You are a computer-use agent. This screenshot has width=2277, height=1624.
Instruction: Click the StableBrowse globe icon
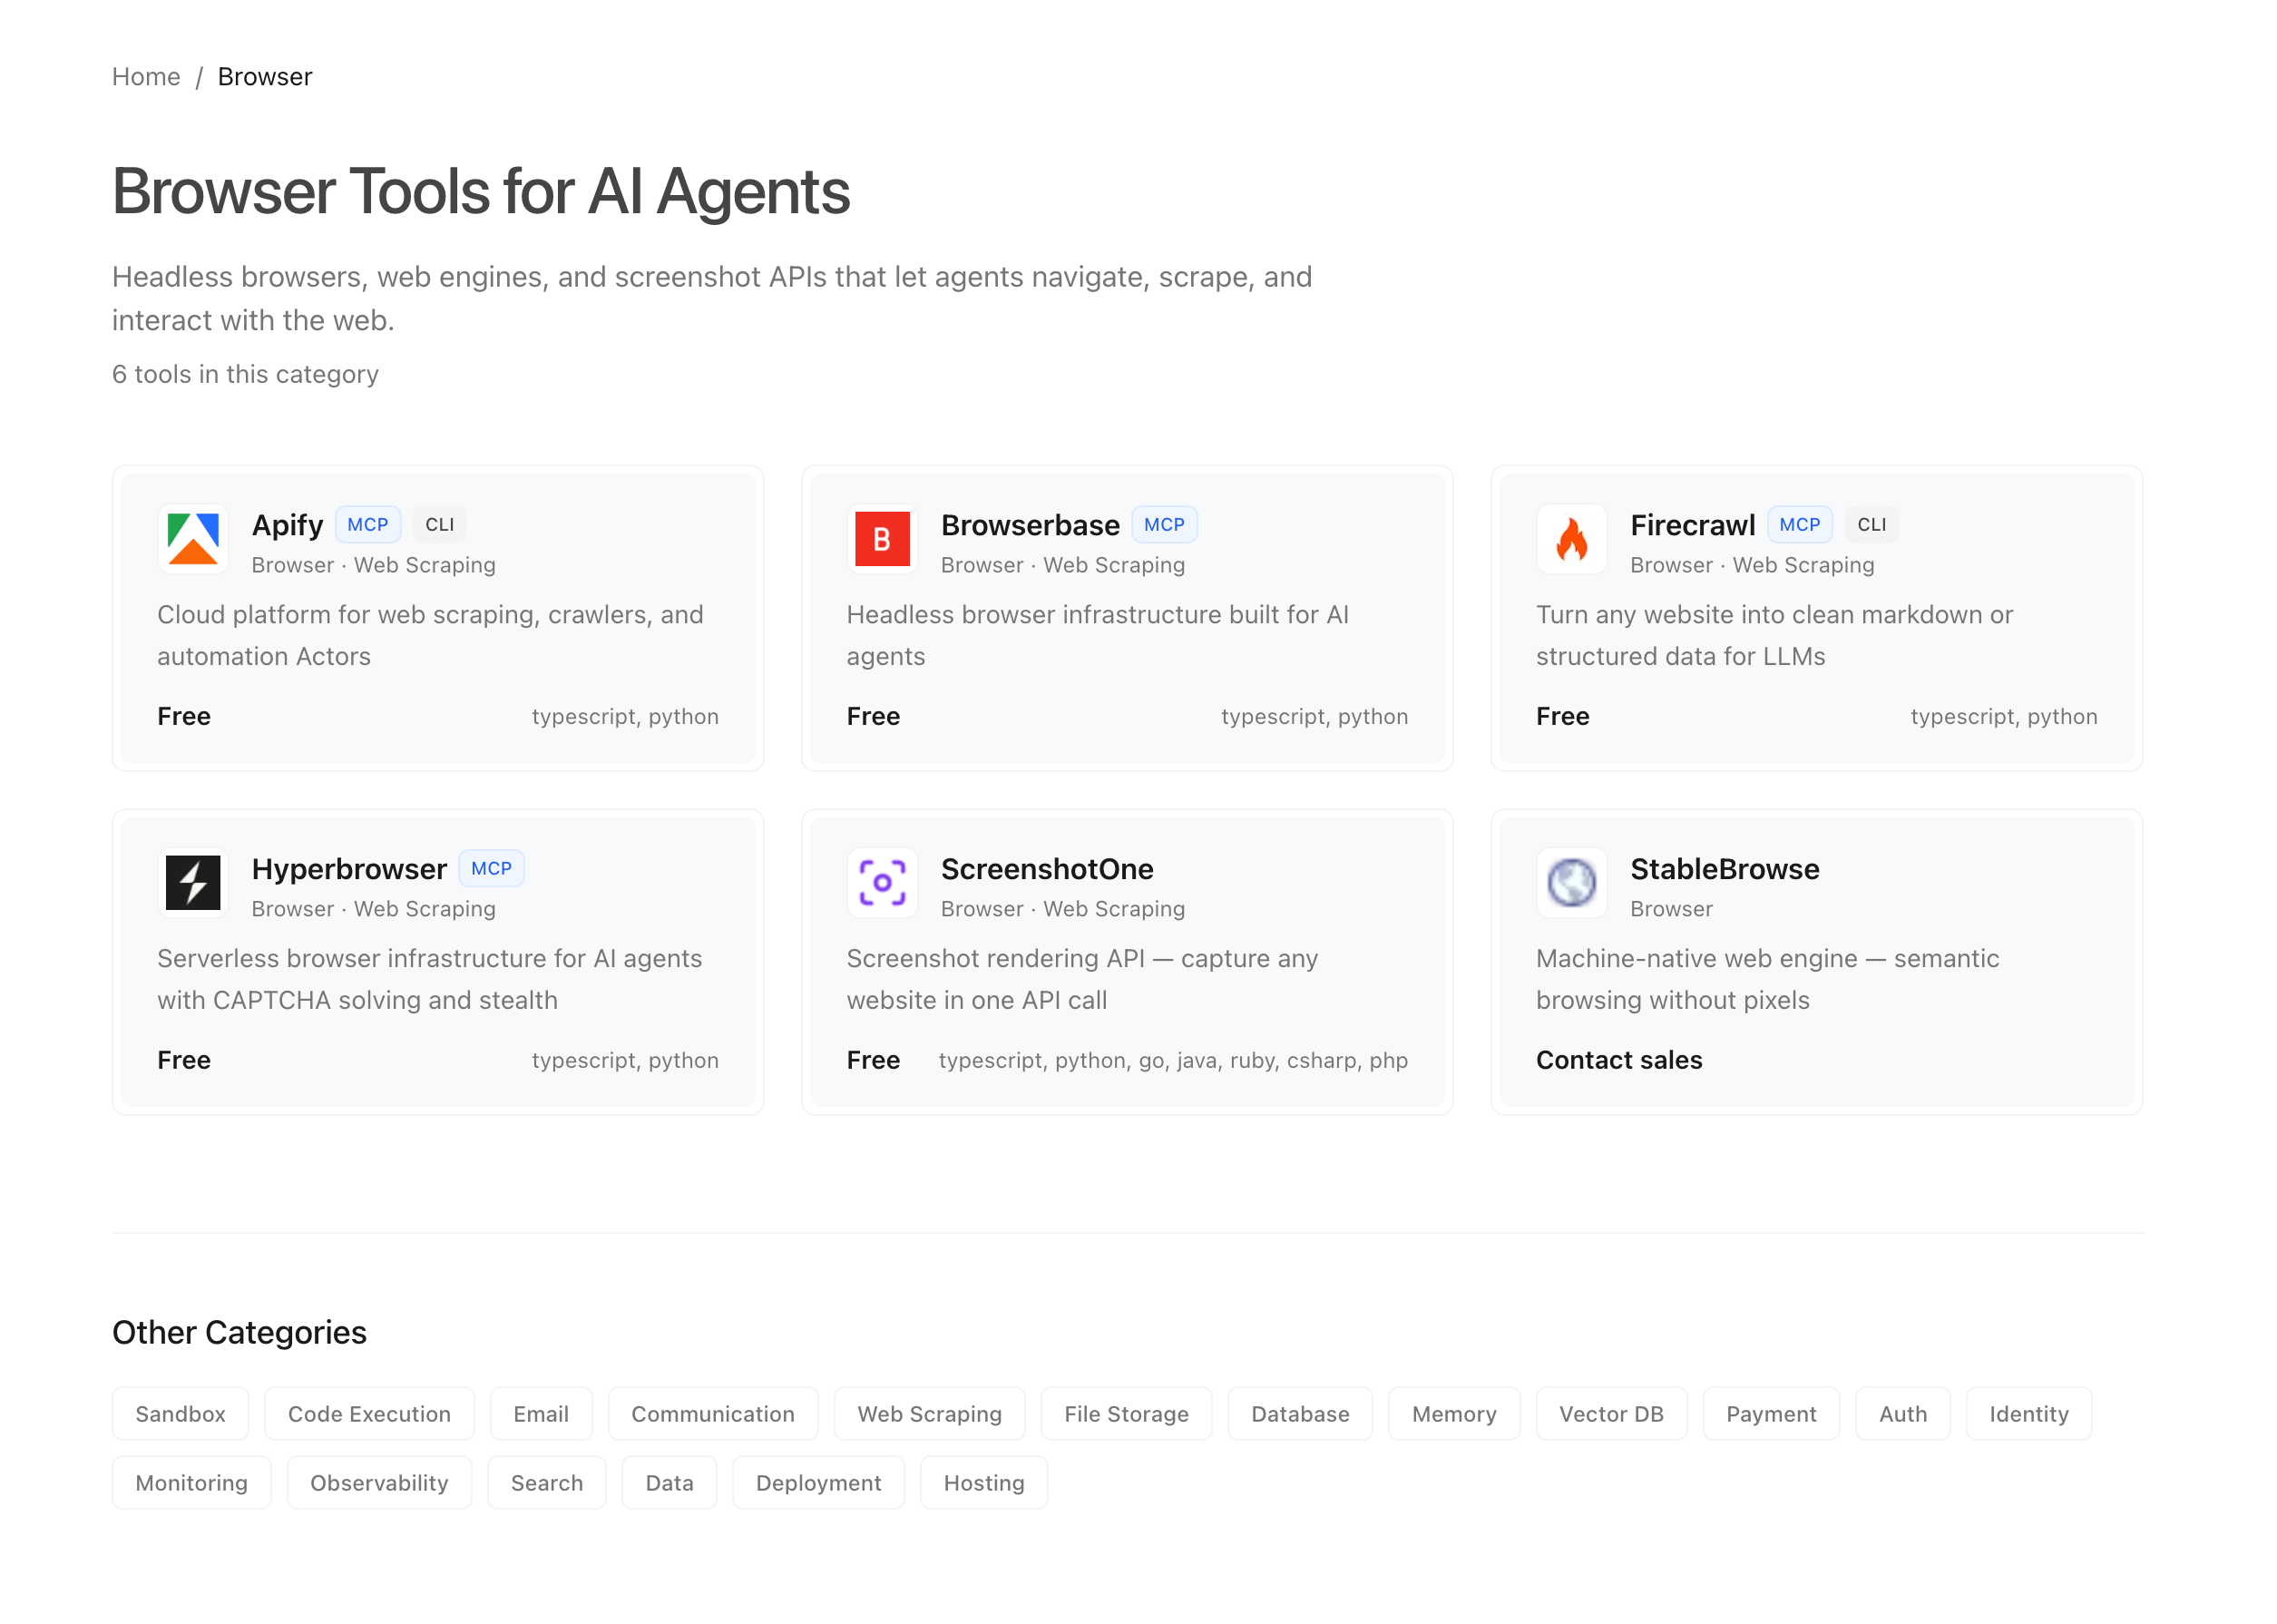pyautogui.click(x=1571, y=882)
